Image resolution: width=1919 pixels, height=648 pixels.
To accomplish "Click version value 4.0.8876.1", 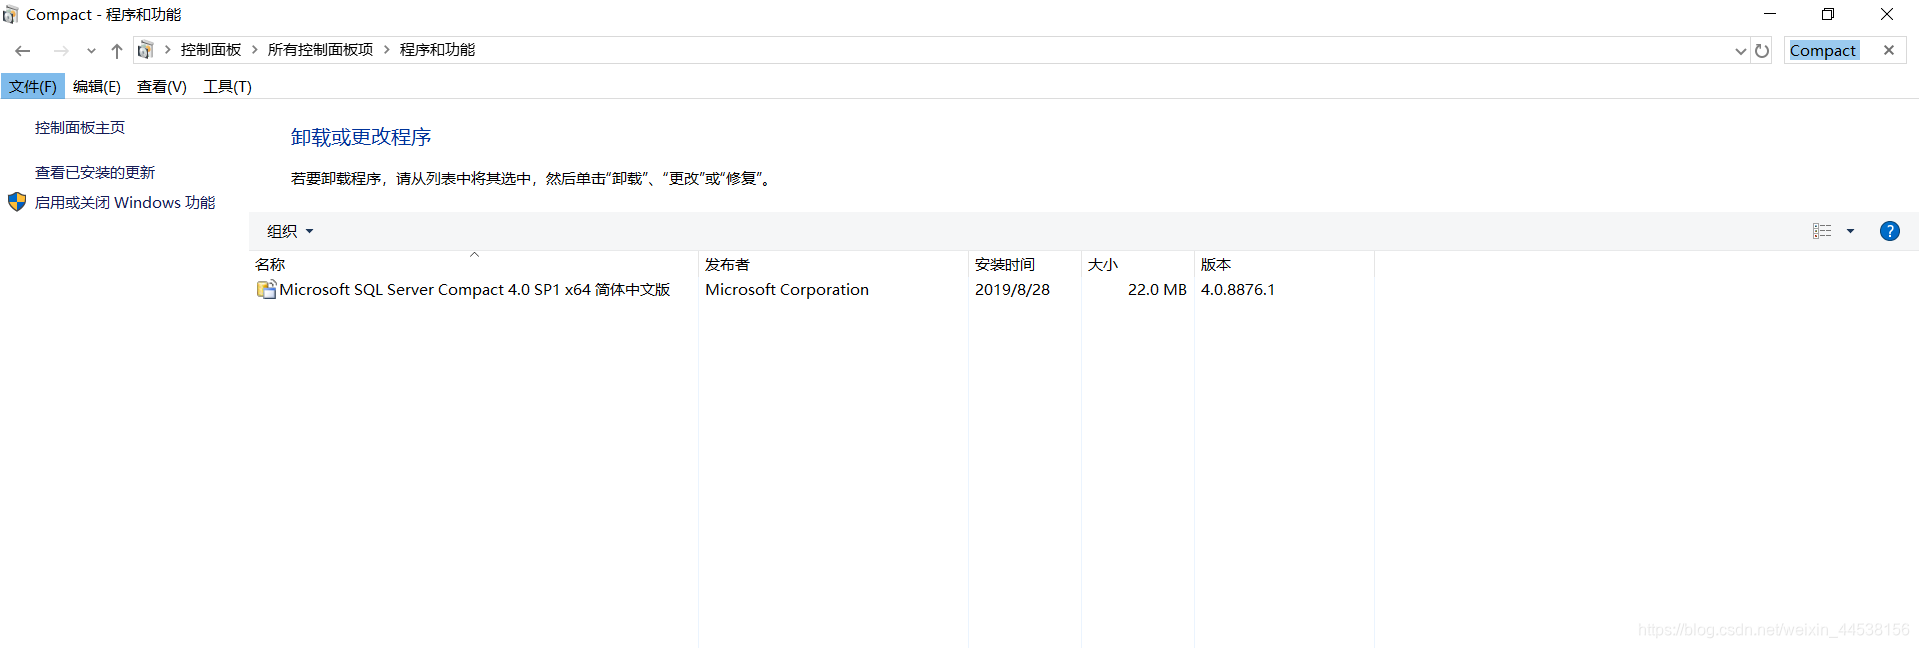I will [1238, 290].
